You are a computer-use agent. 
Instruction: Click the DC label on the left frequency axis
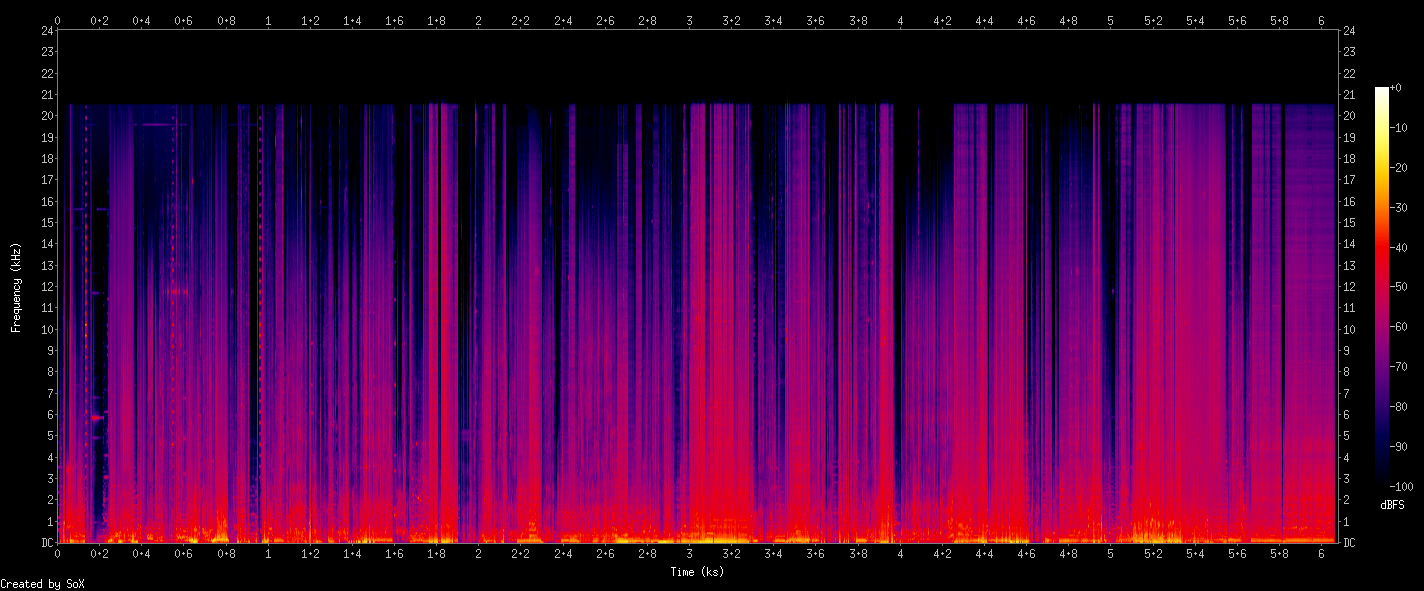pos(46,543)
